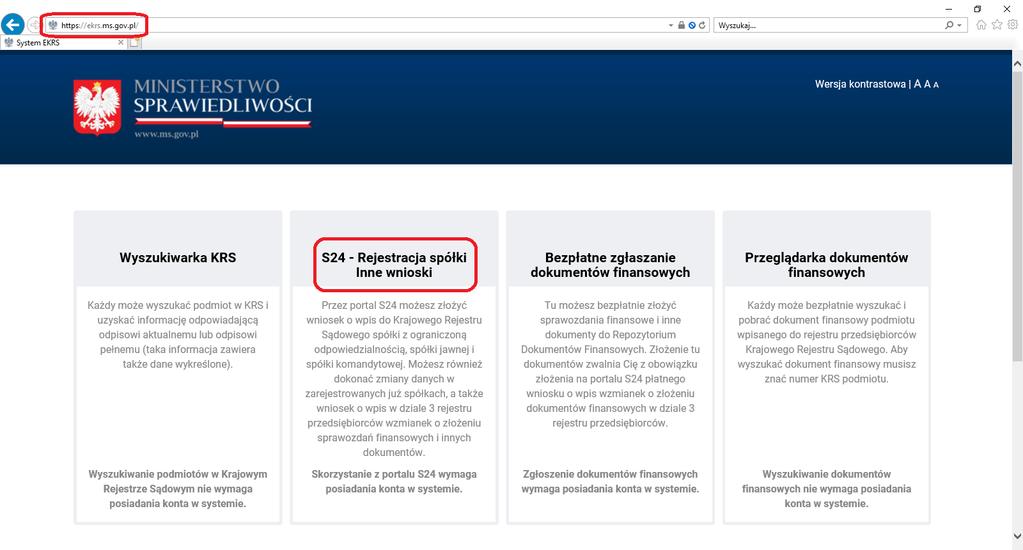
Task: Open Bezpłatne zgłaszanie dokumentów finansowych heading
Action: pos(610,265)
